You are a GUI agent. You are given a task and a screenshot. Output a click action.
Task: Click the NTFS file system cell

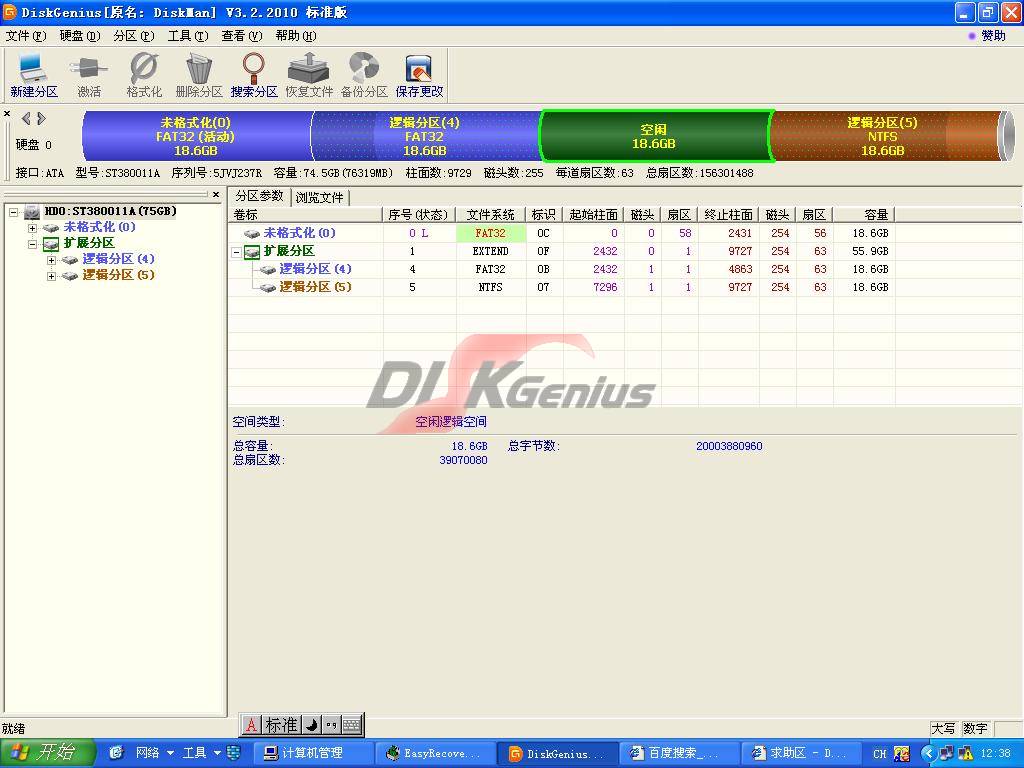tap(490, 287)
